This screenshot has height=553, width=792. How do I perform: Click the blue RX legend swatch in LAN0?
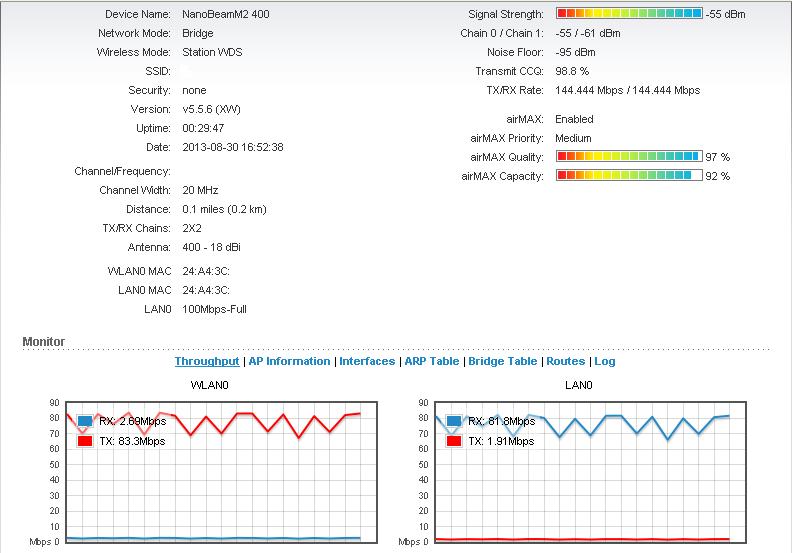(455, 422)
